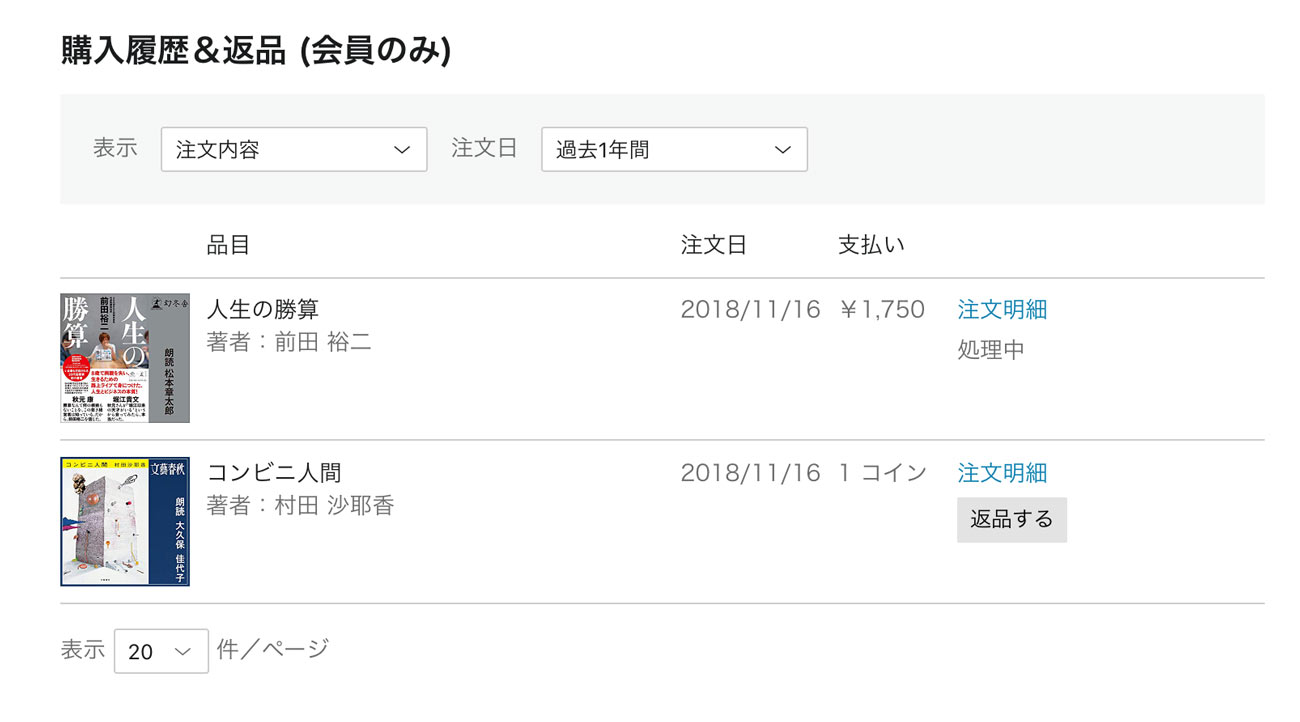Click the 支払い column header
Screen dimensions: 1300x722
click(x=871, y=245)
